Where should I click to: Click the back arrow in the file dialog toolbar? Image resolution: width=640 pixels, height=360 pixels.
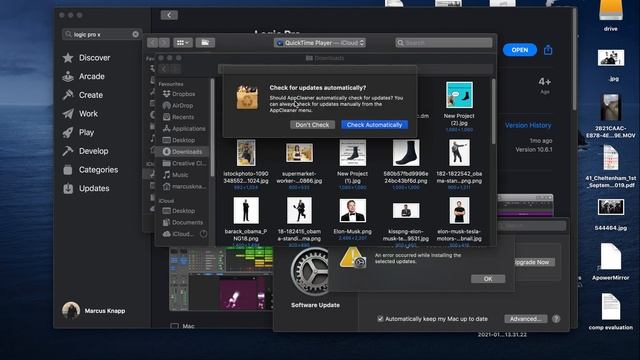click(x=153, y=42)
